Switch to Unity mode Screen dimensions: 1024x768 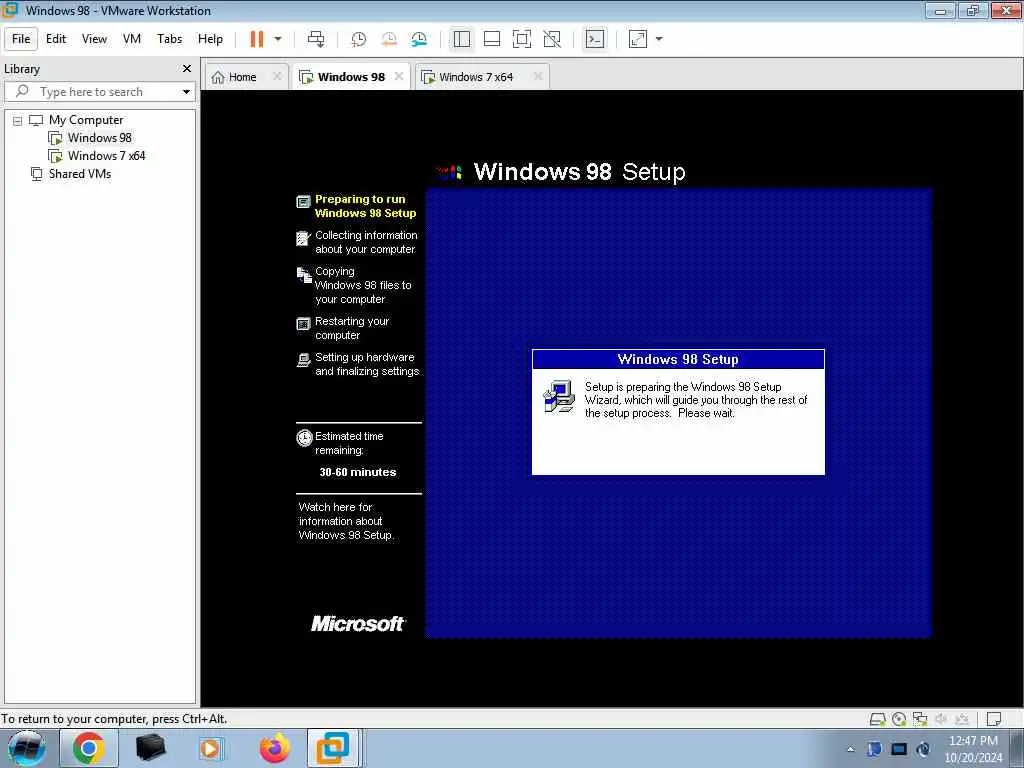point(552,39)
